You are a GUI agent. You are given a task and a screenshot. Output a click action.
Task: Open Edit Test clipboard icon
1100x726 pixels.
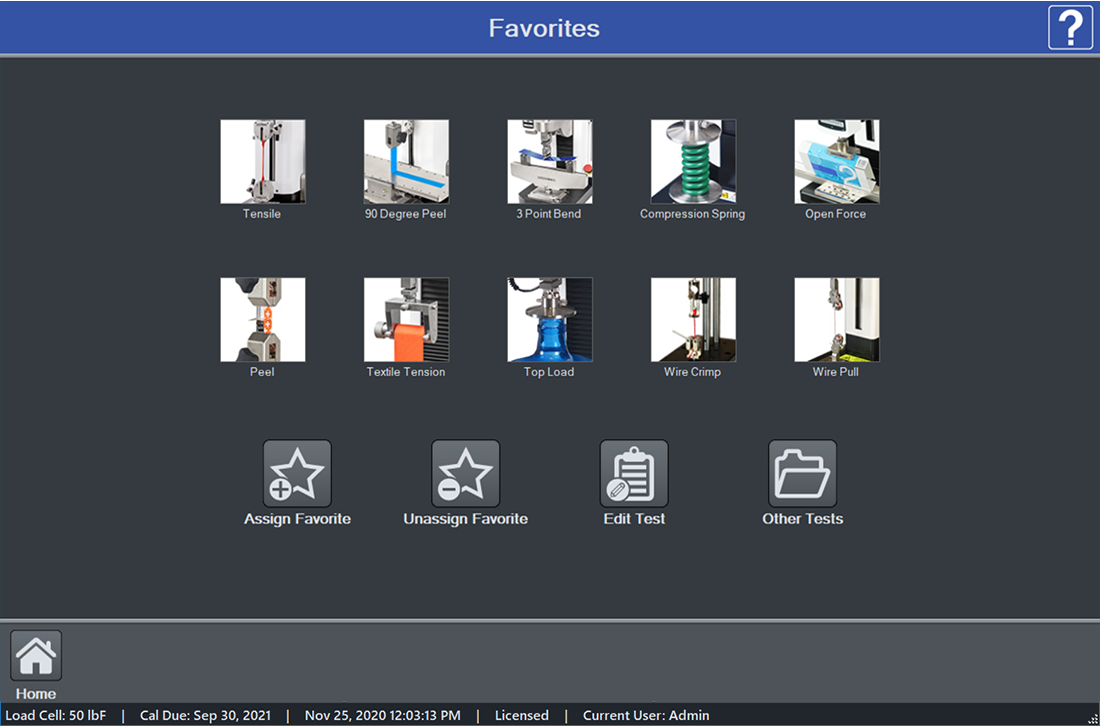point(634,474)
